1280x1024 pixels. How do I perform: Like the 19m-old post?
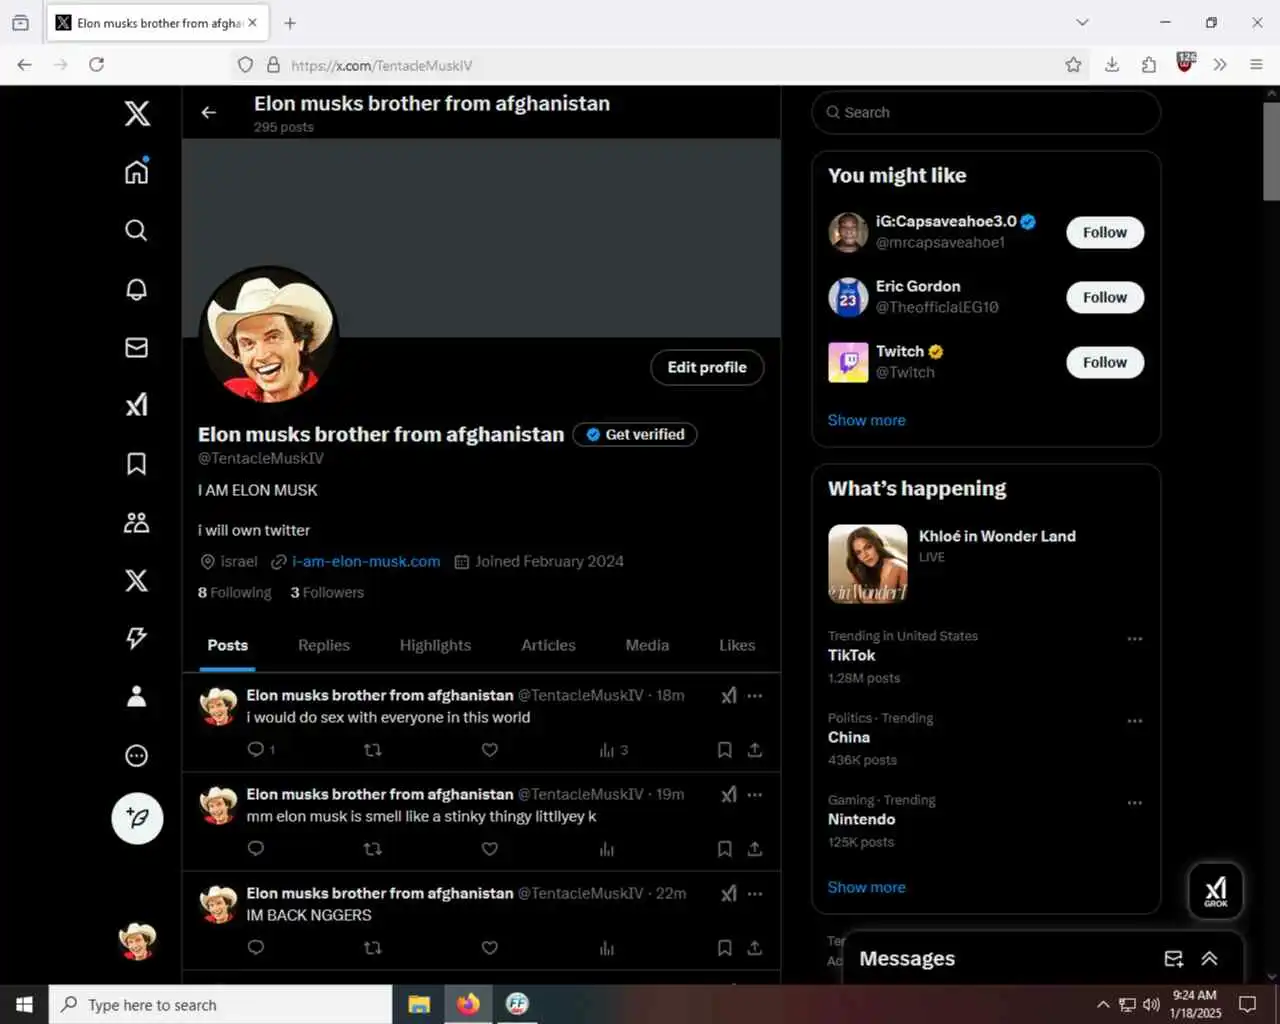point(490,849)
